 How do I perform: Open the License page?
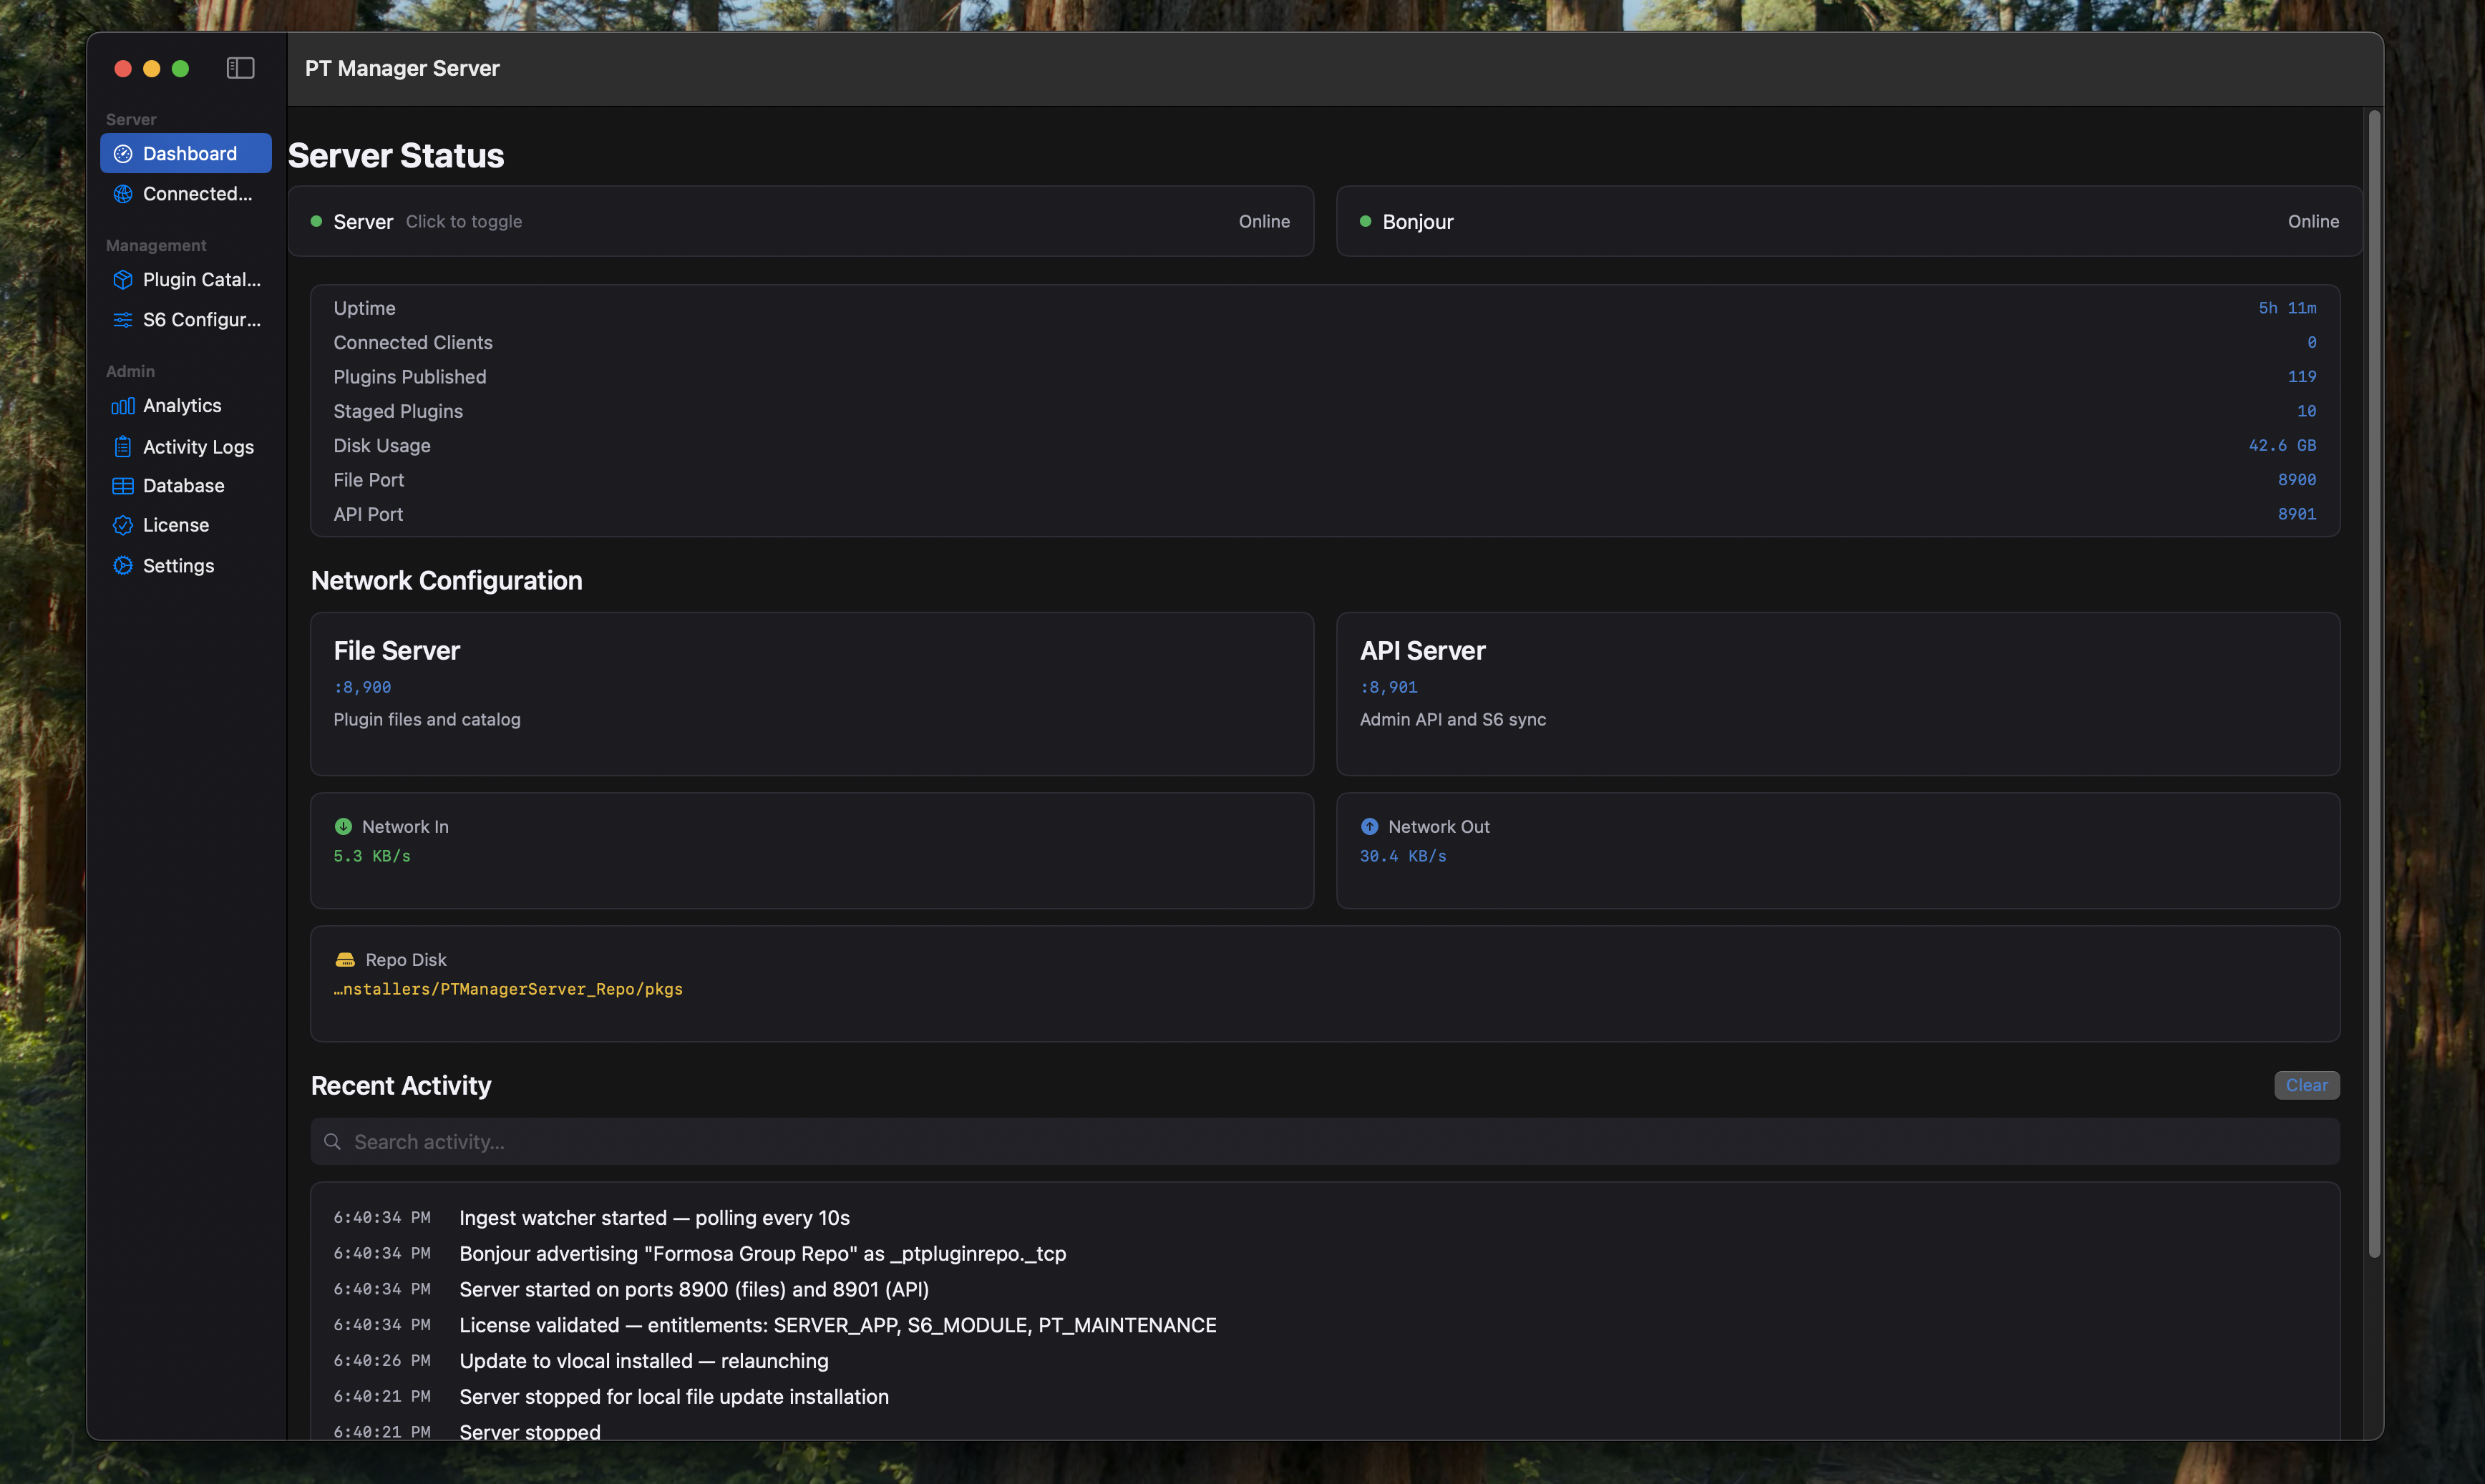(186, 525)
